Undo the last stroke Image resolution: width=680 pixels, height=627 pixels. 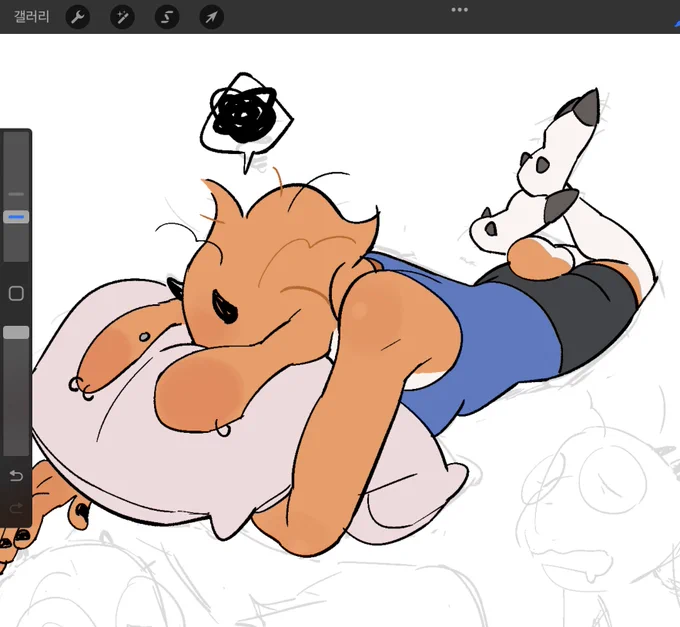[x=16, y=476]
